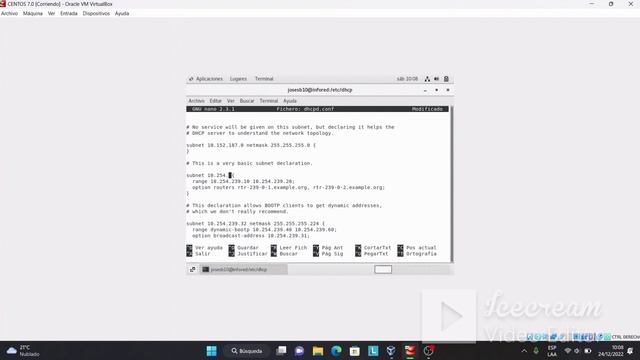The height and width of the screenshot is (360, 640).
Task: Click the Windows taskbar Búsqueda search box
Action: coord(247,351)
